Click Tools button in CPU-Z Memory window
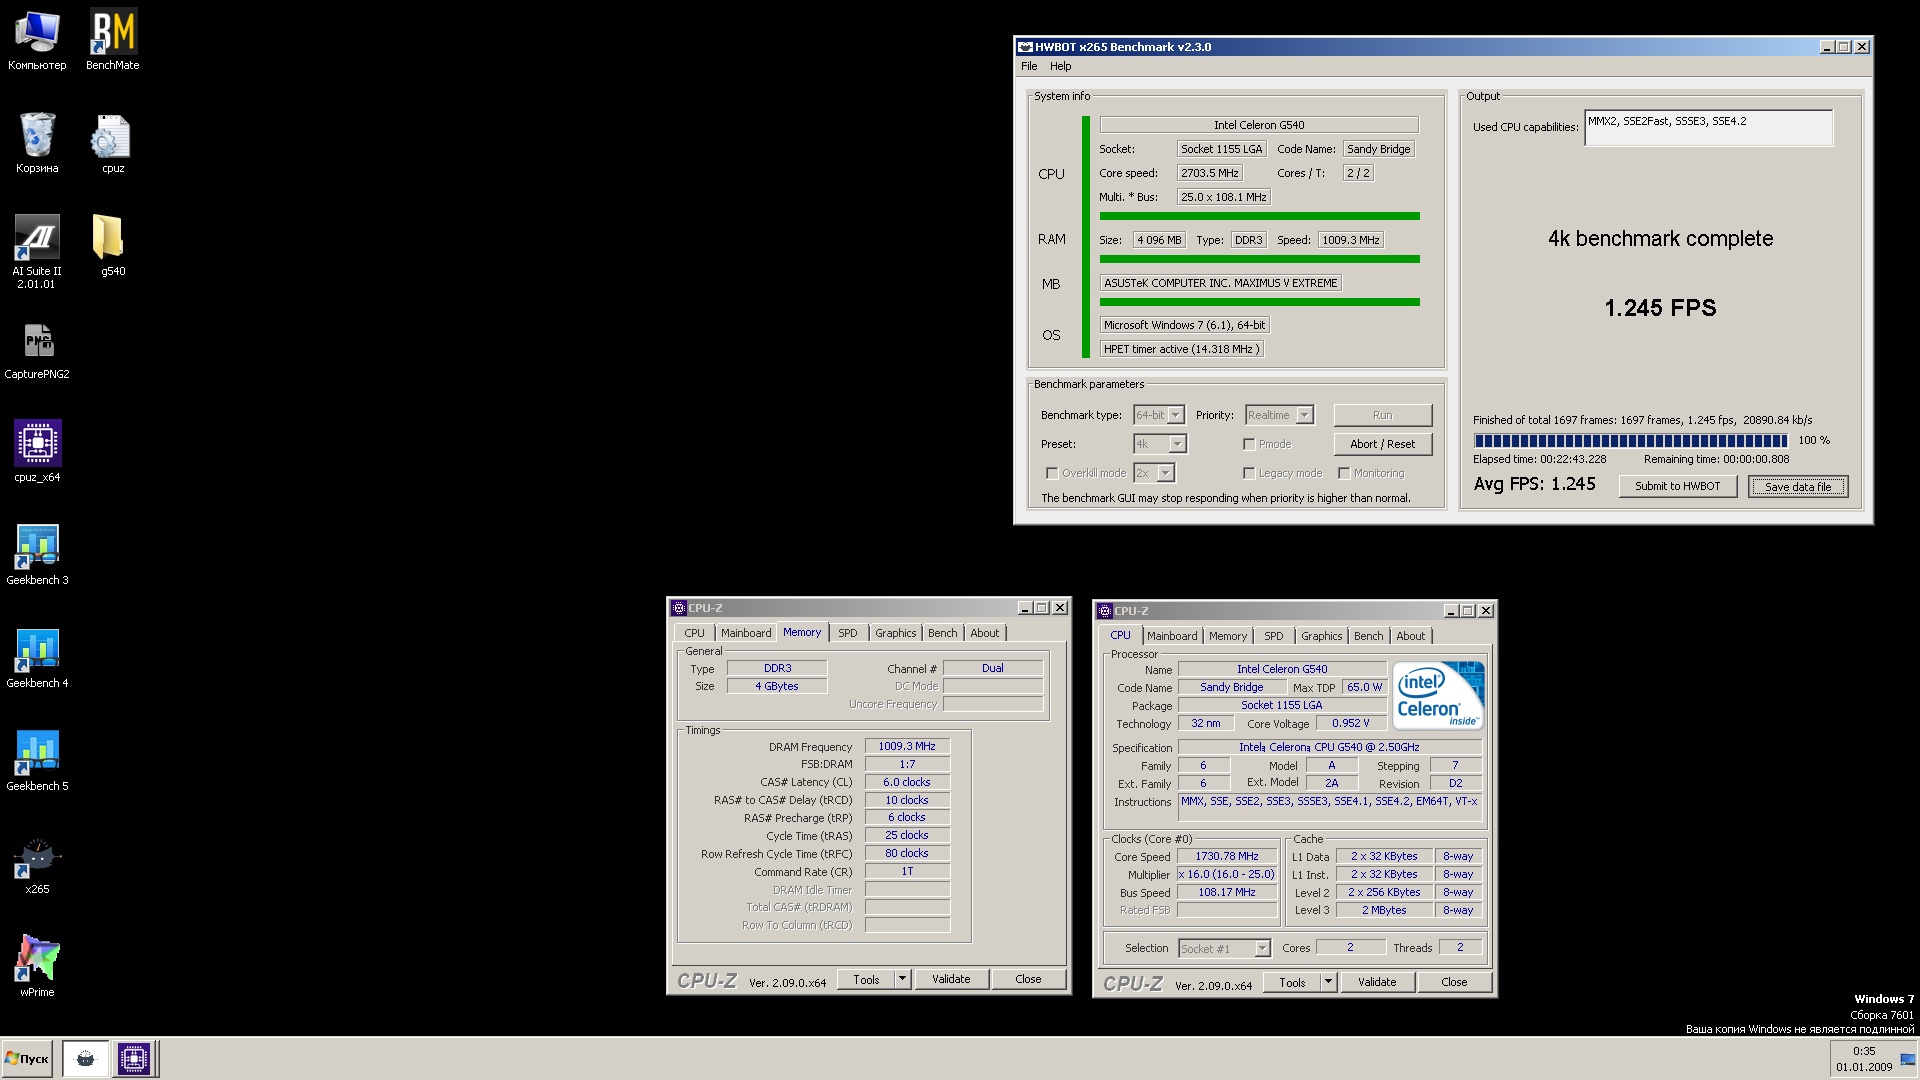 pyautogui.click(x=866, y=979)
